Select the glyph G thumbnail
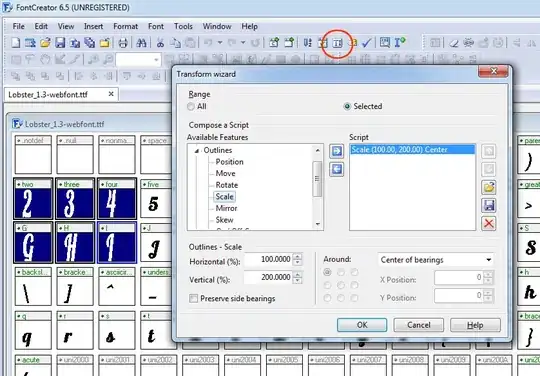The width and height of the screenshot is (540, 376). pos(33,243)
